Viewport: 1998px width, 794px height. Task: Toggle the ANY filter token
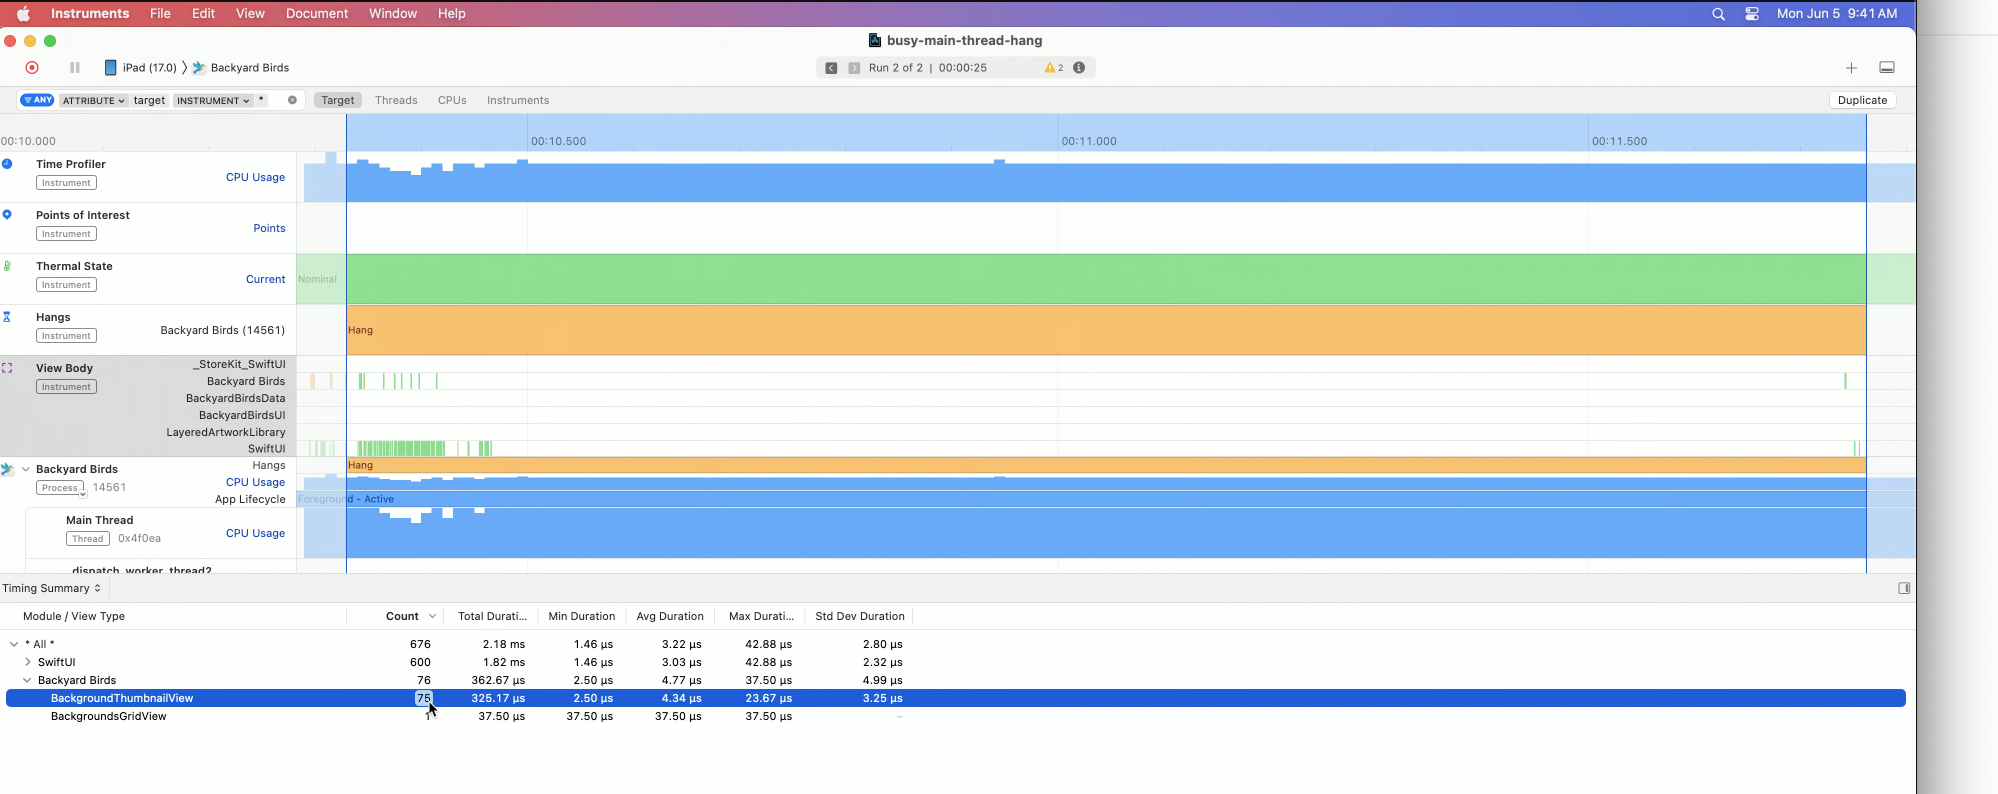[x=37, y=100]
